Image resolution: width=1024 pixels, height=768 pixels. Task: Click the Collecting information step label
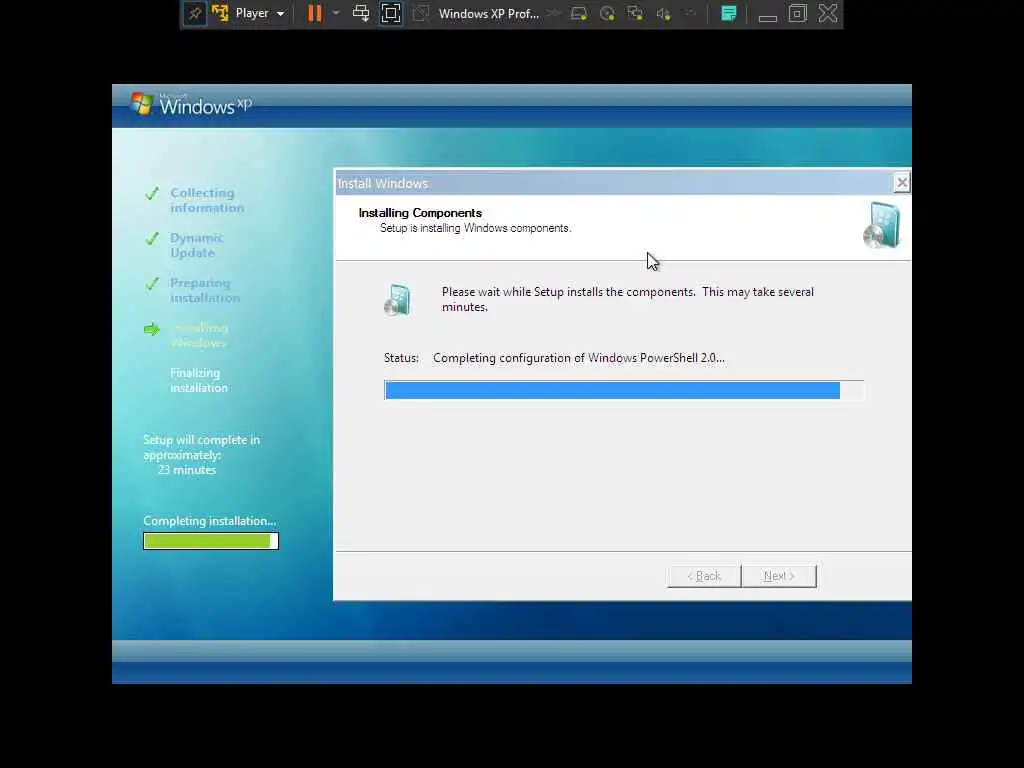[x=207, y=200]
